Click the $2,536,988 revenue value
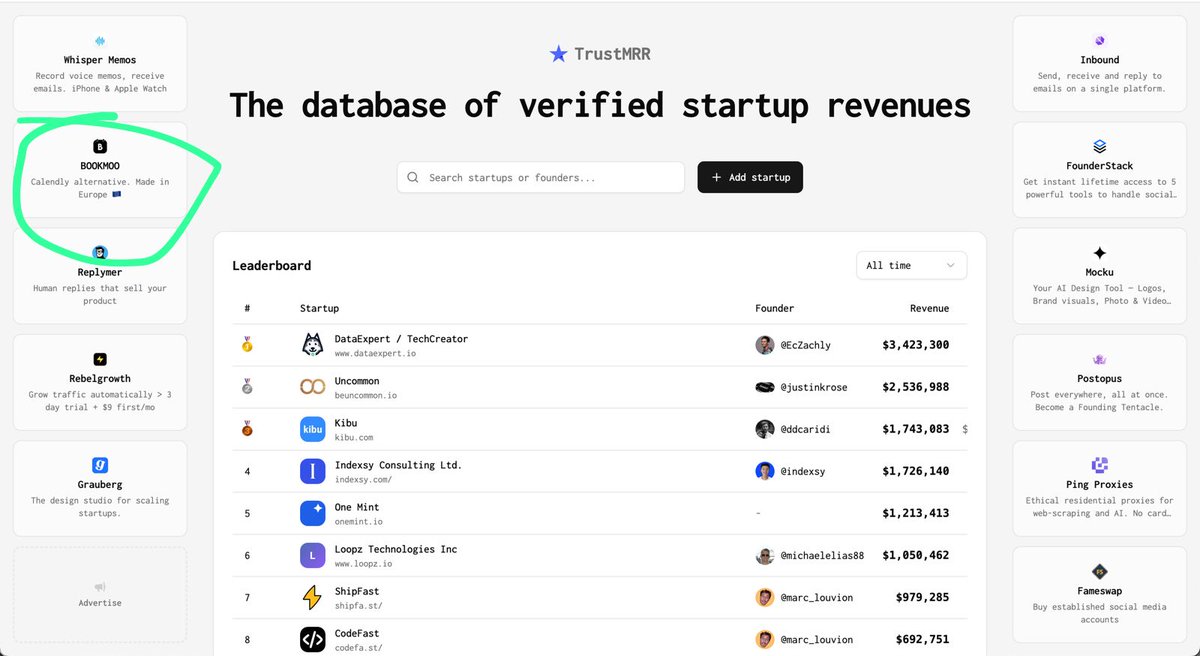 [x=916, y=387]
